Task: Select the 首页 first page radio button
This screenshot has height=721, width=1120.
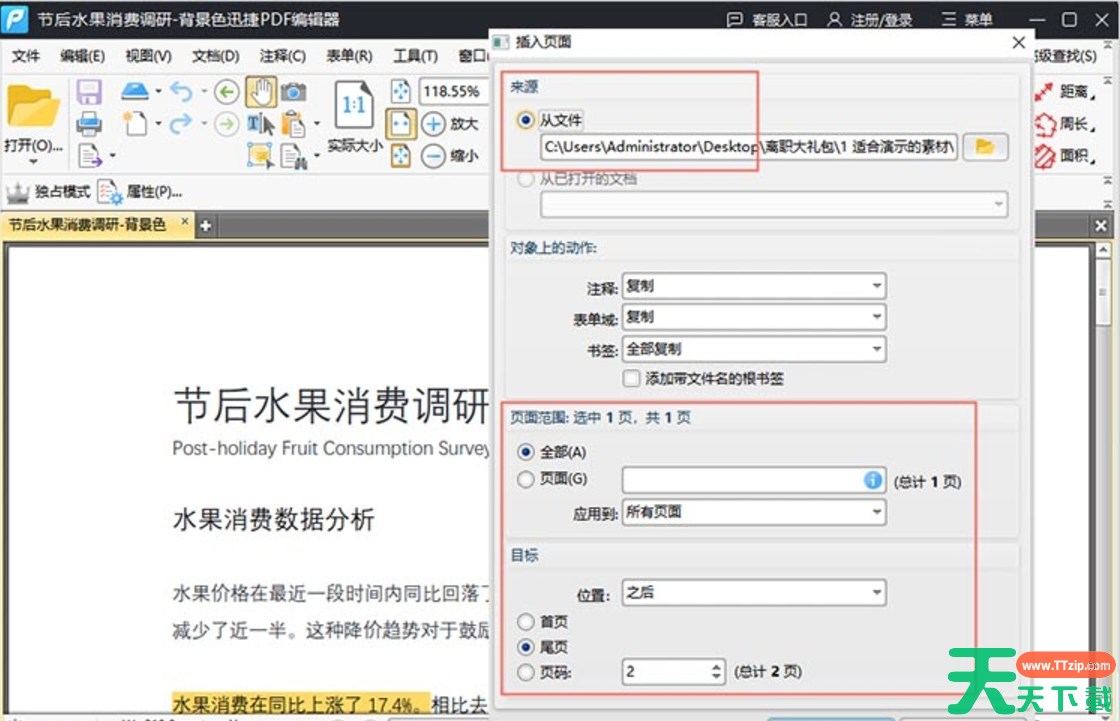Action: [x=526, y=622]
